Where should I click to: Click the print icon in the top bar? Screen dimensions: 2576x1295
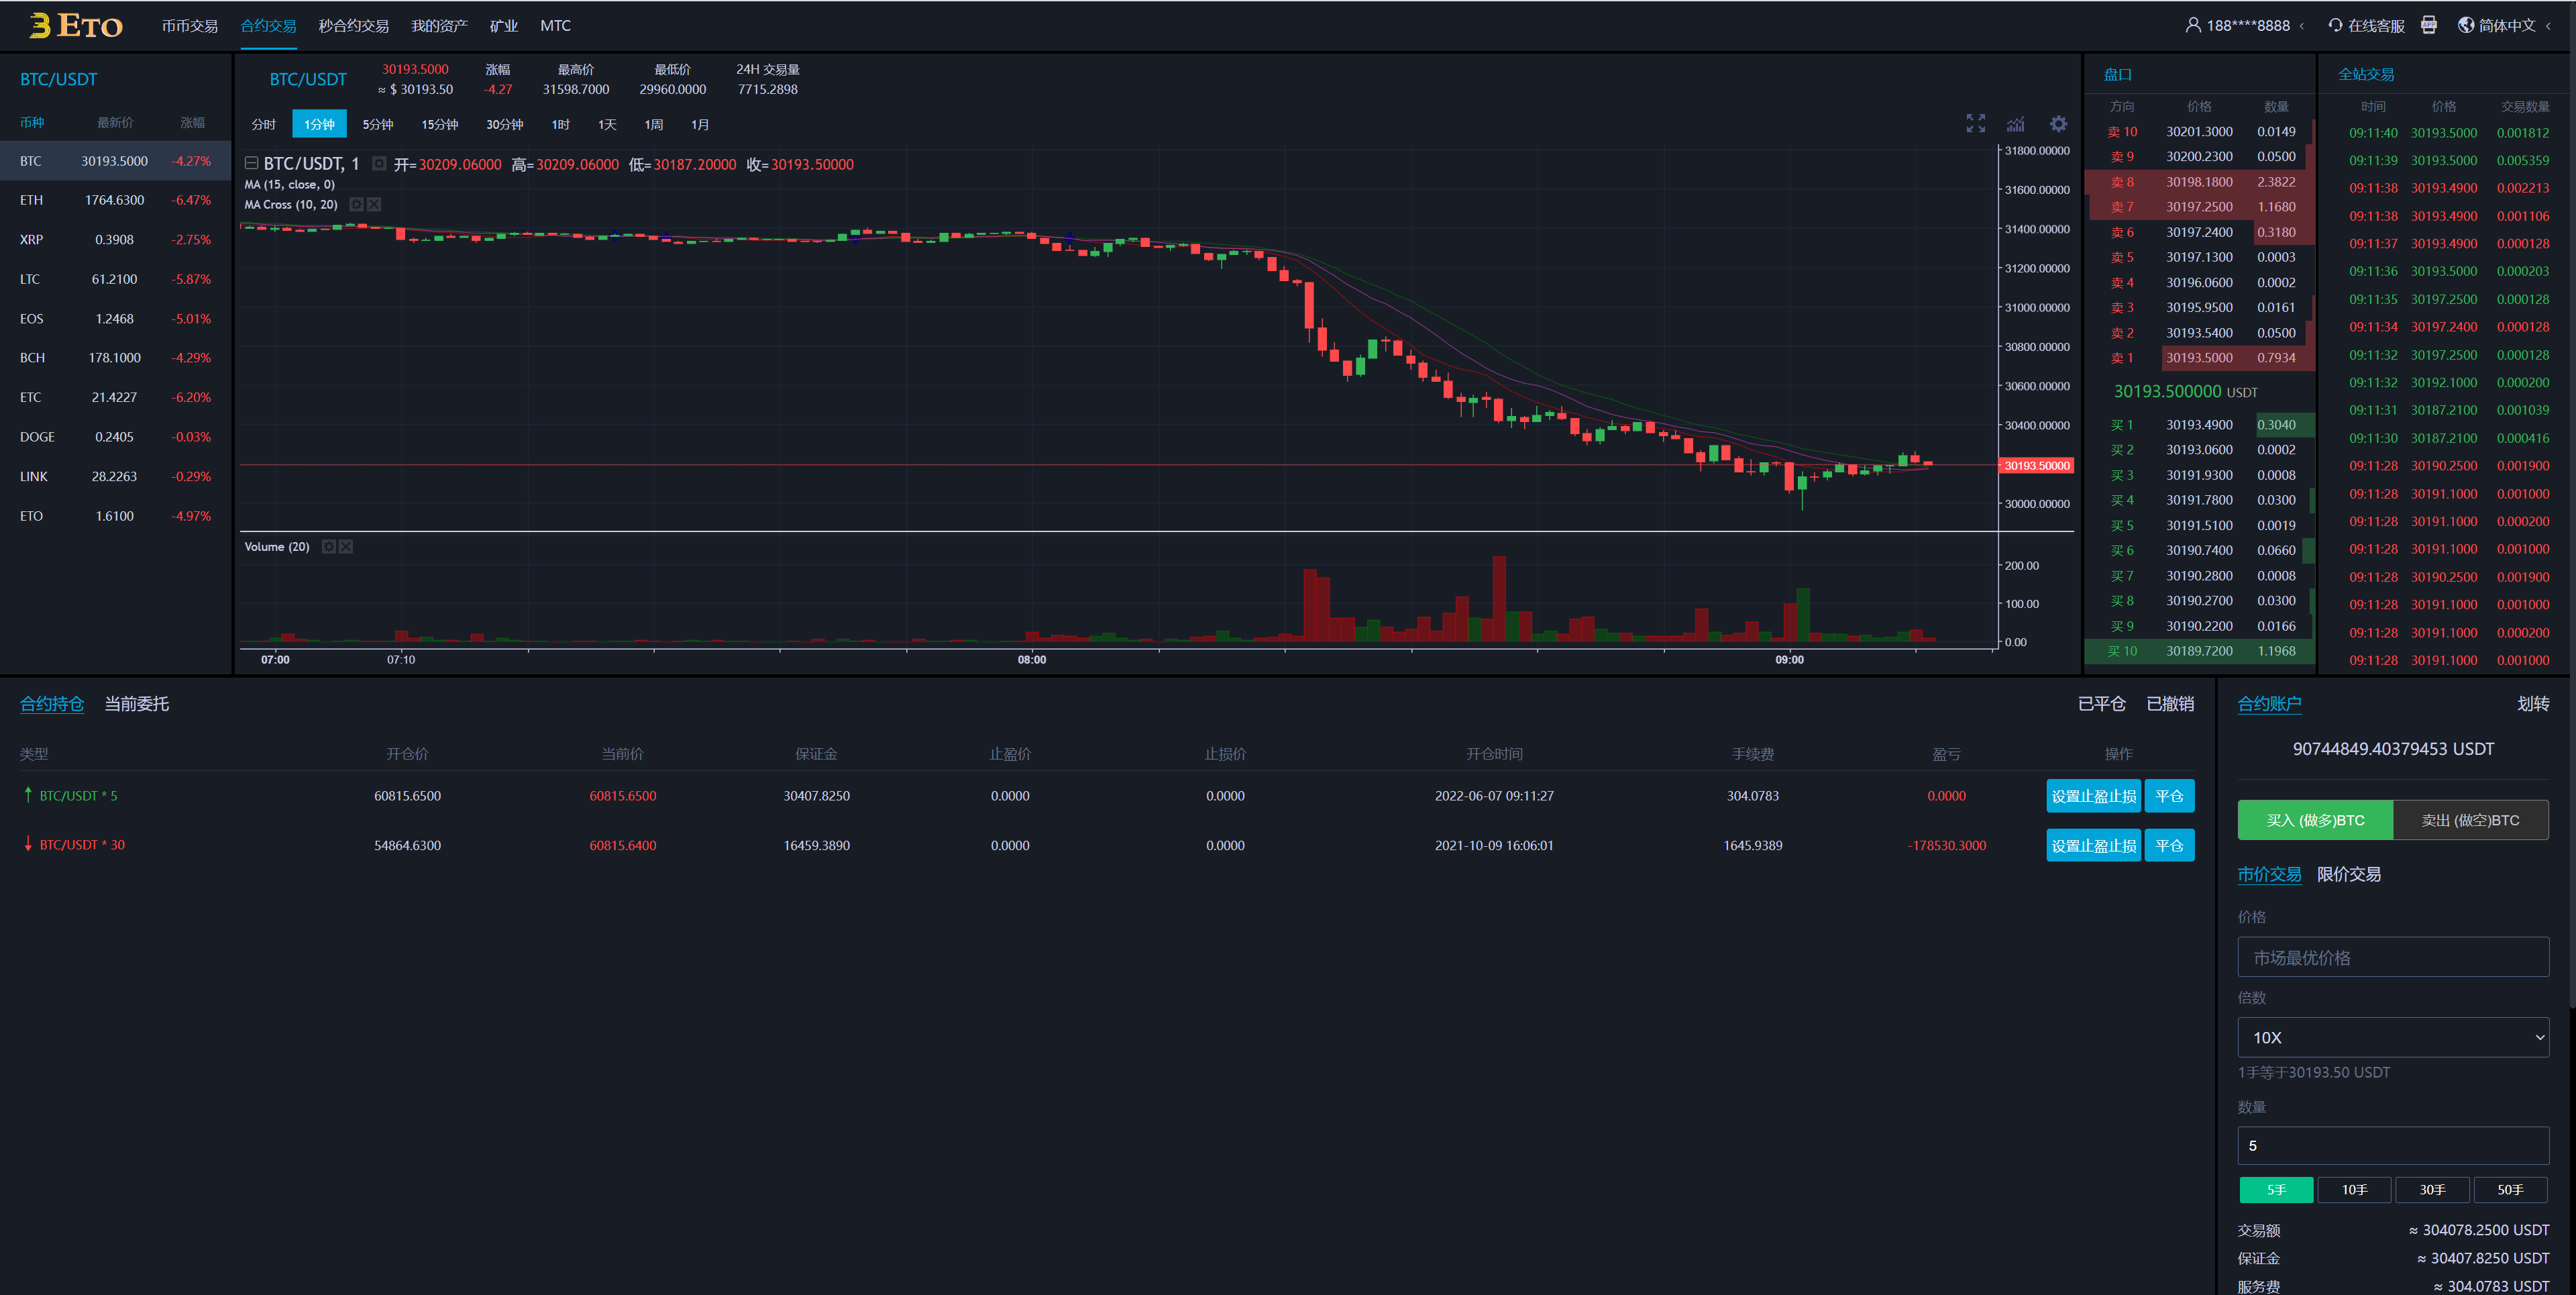(2428, 25)
